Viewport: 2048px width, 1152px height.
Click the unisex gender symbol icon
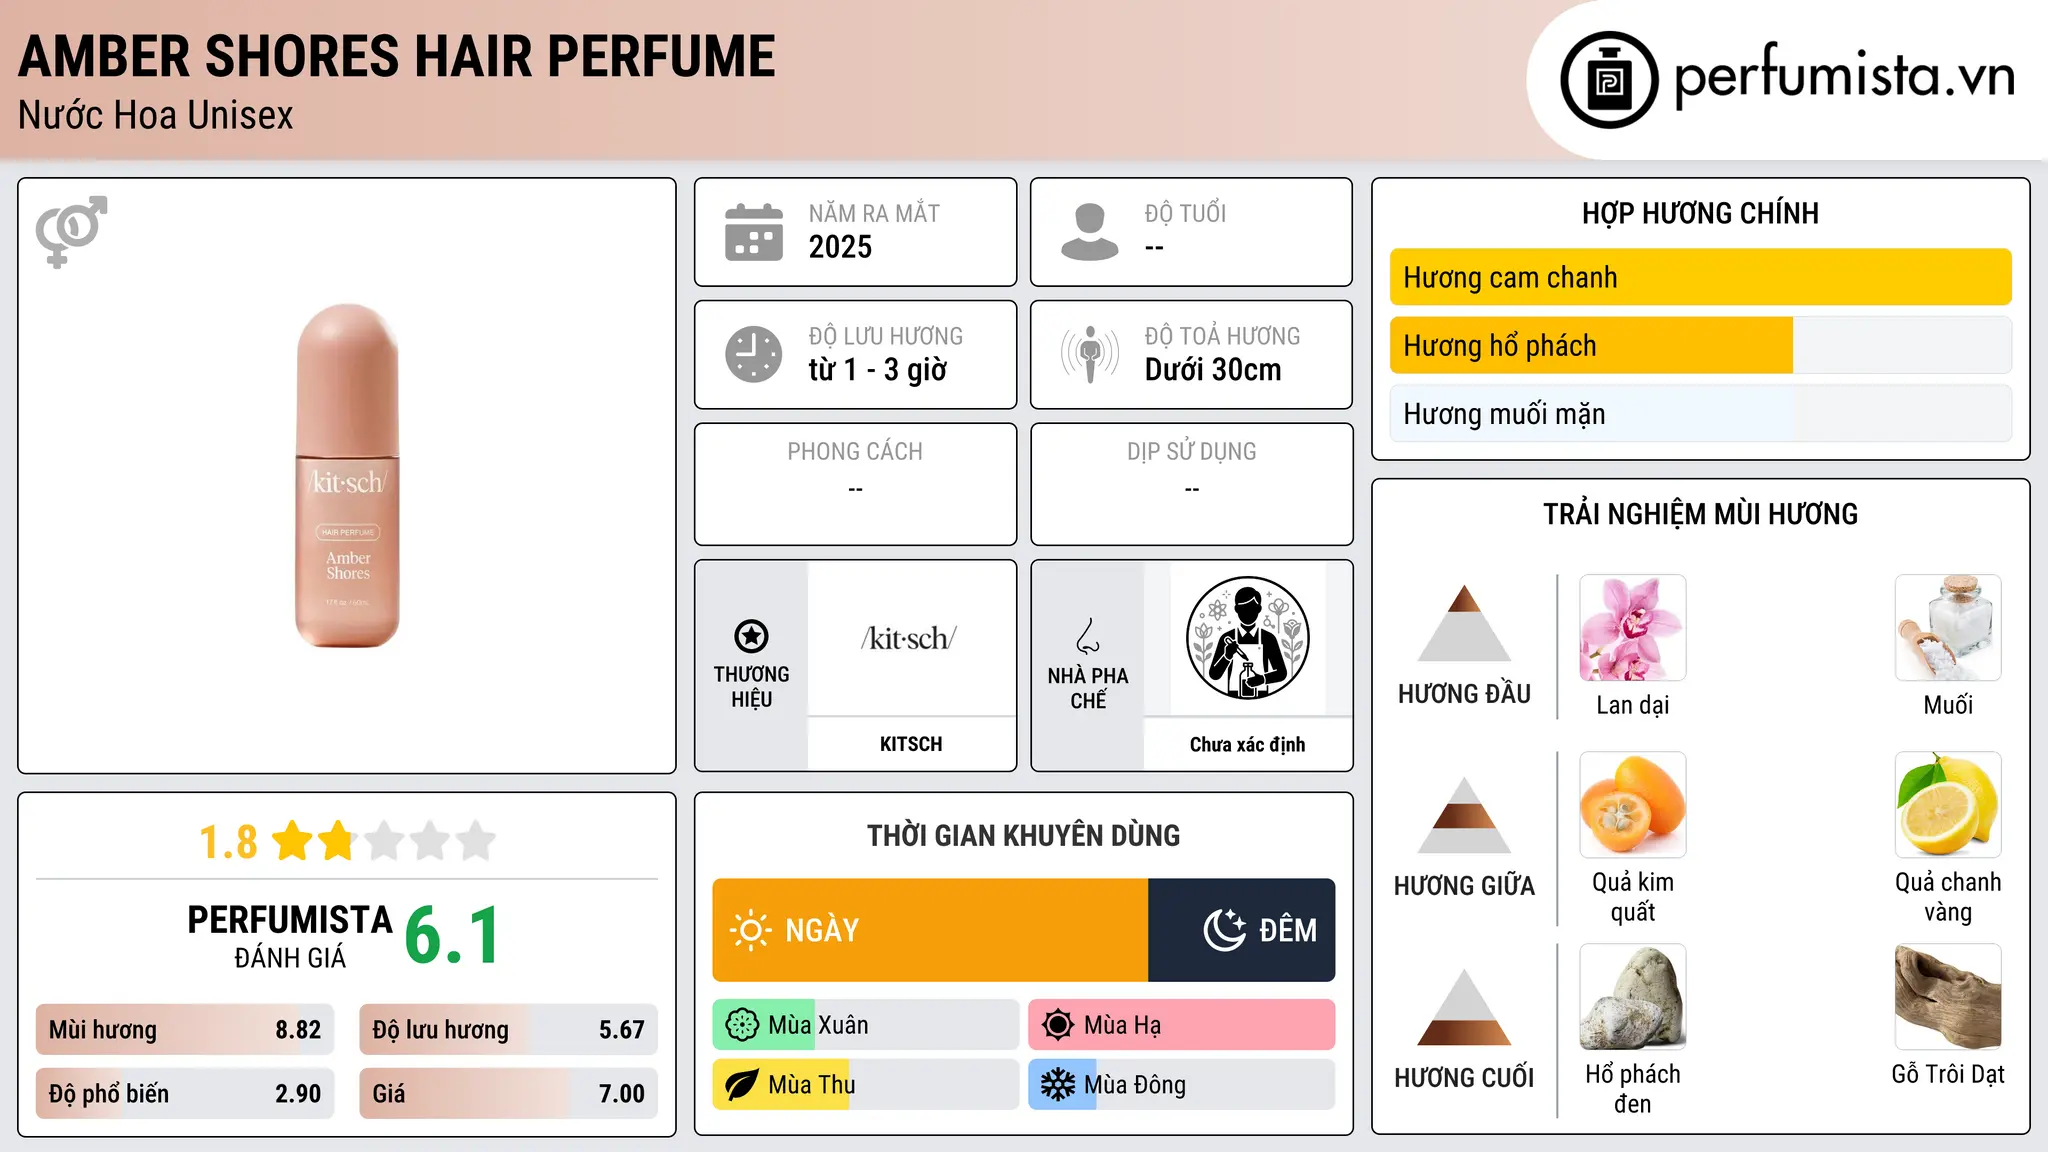pyautogui.click(x=71, y=231)
